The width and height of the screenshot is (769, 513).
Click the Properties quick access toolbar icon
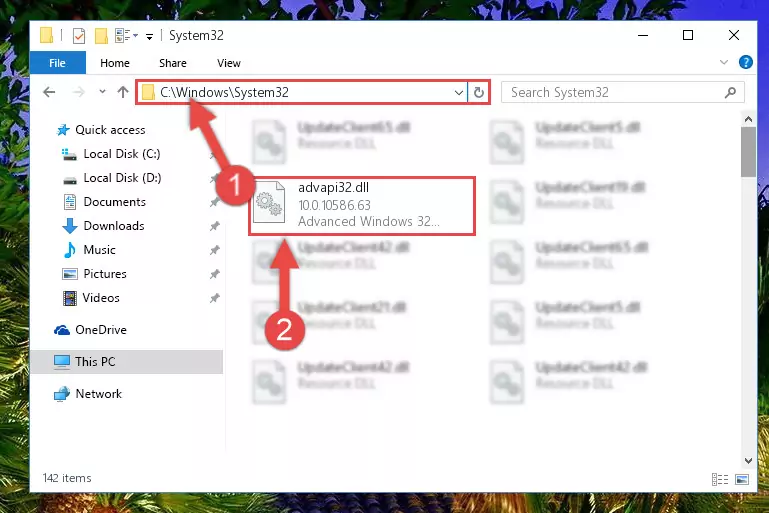coord(78,36)
